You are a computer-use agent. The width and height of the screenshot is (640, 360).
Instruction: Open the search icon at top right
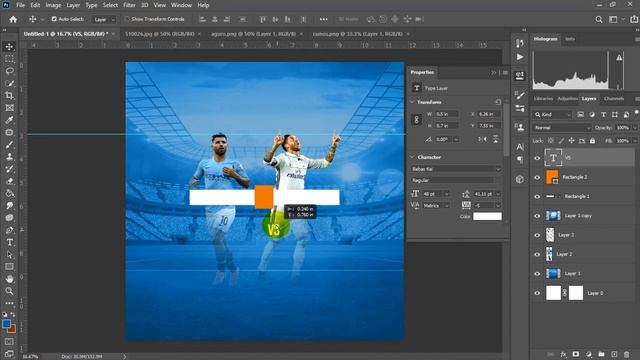click(598, 19)
